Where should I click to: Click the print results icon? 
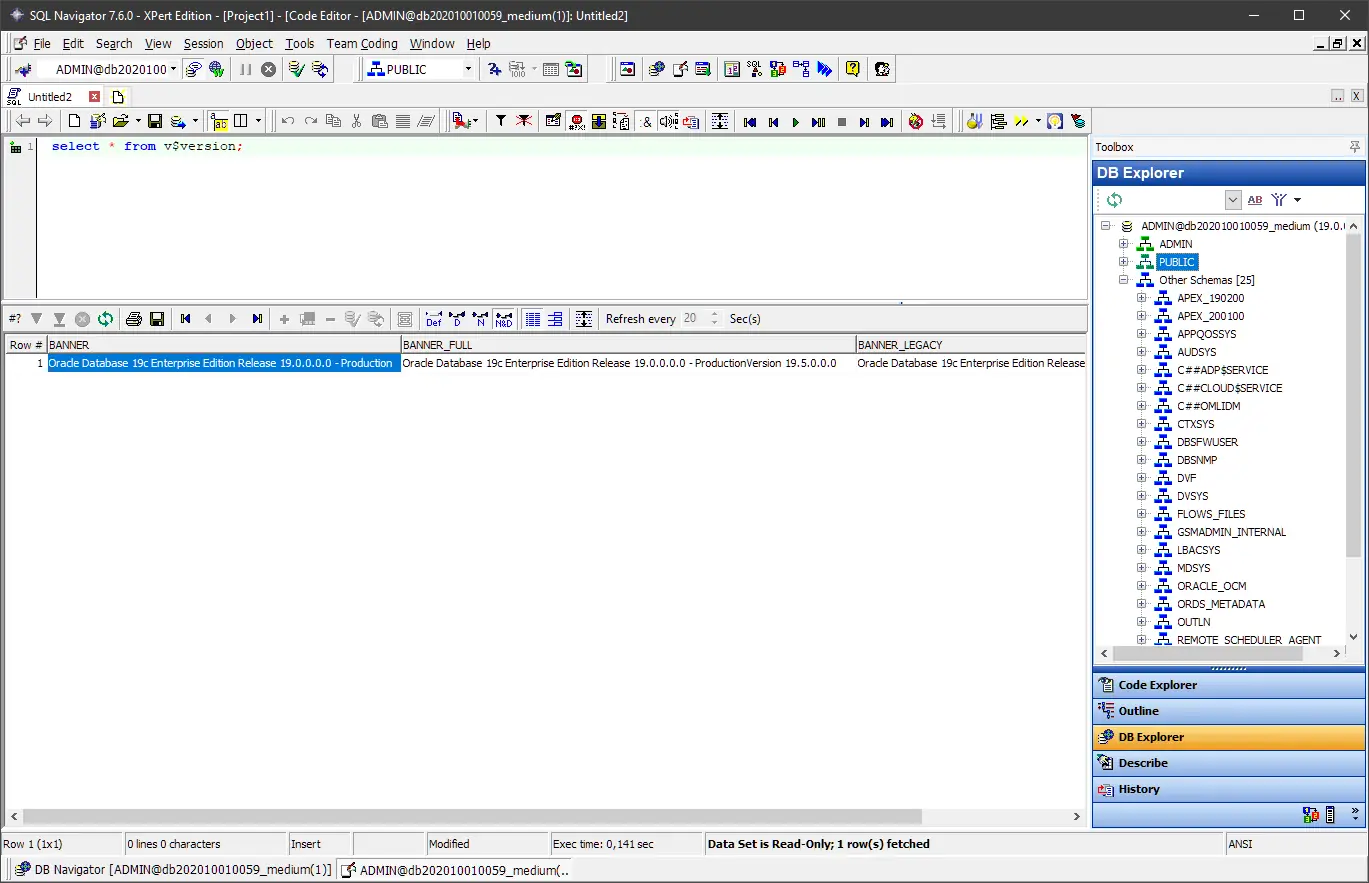(x=133, y=319)
